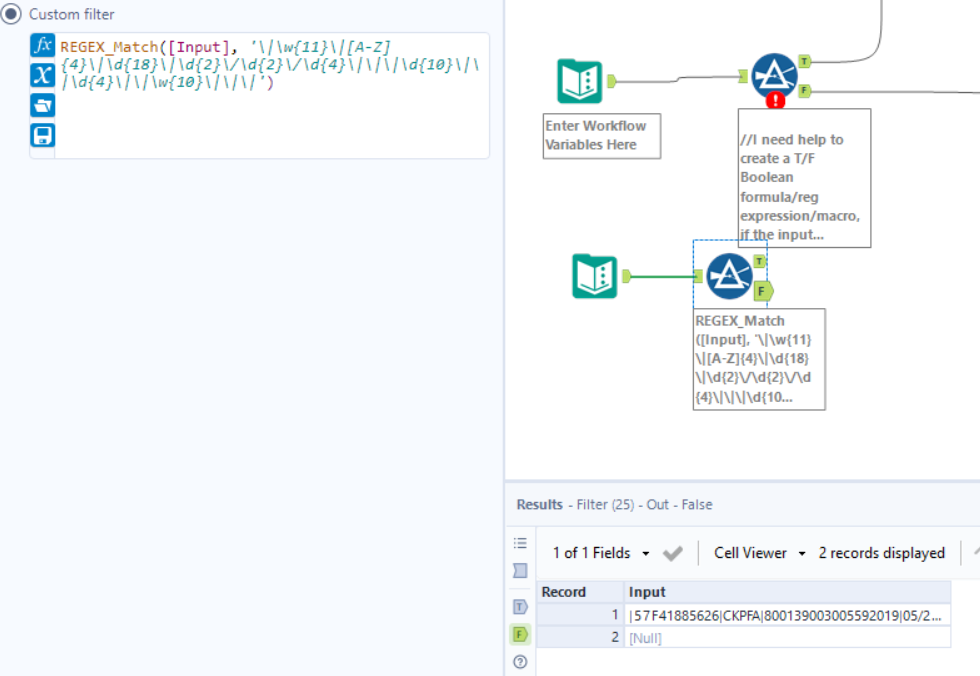The height and width of the screenshot is (676, 980).
Task: Click the upper Text Input output anchor
Action: (611, 81)
